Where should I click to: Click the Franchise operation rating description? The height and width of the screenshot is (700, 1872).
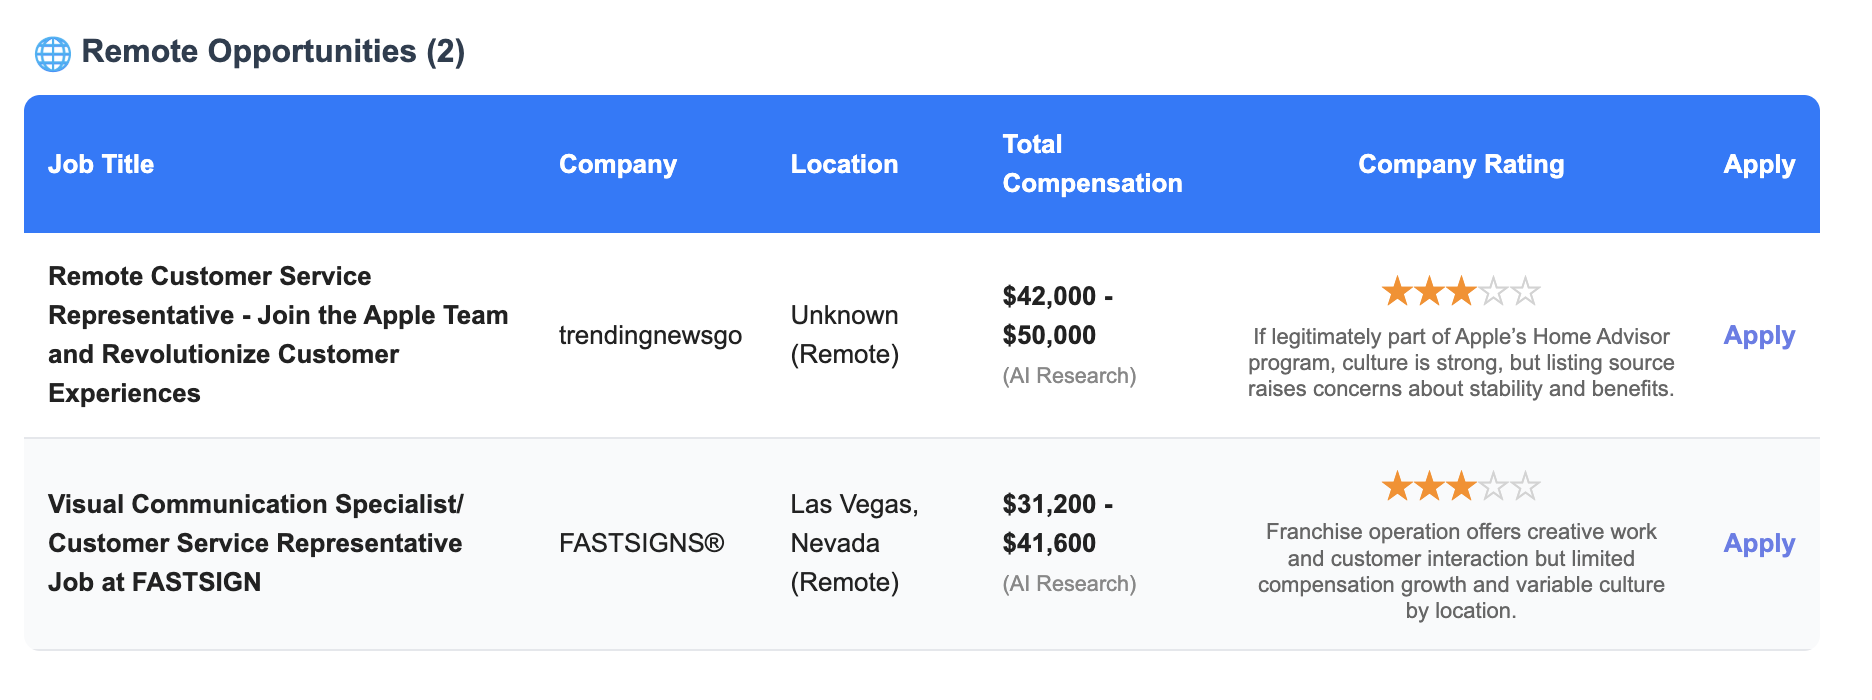(x=1461, y=571)
